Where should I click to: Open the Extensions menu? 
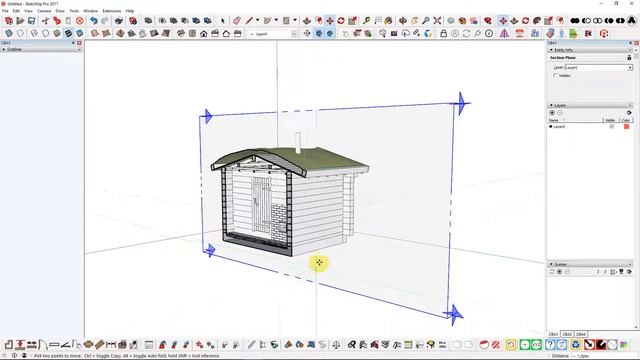click(111, 11)
